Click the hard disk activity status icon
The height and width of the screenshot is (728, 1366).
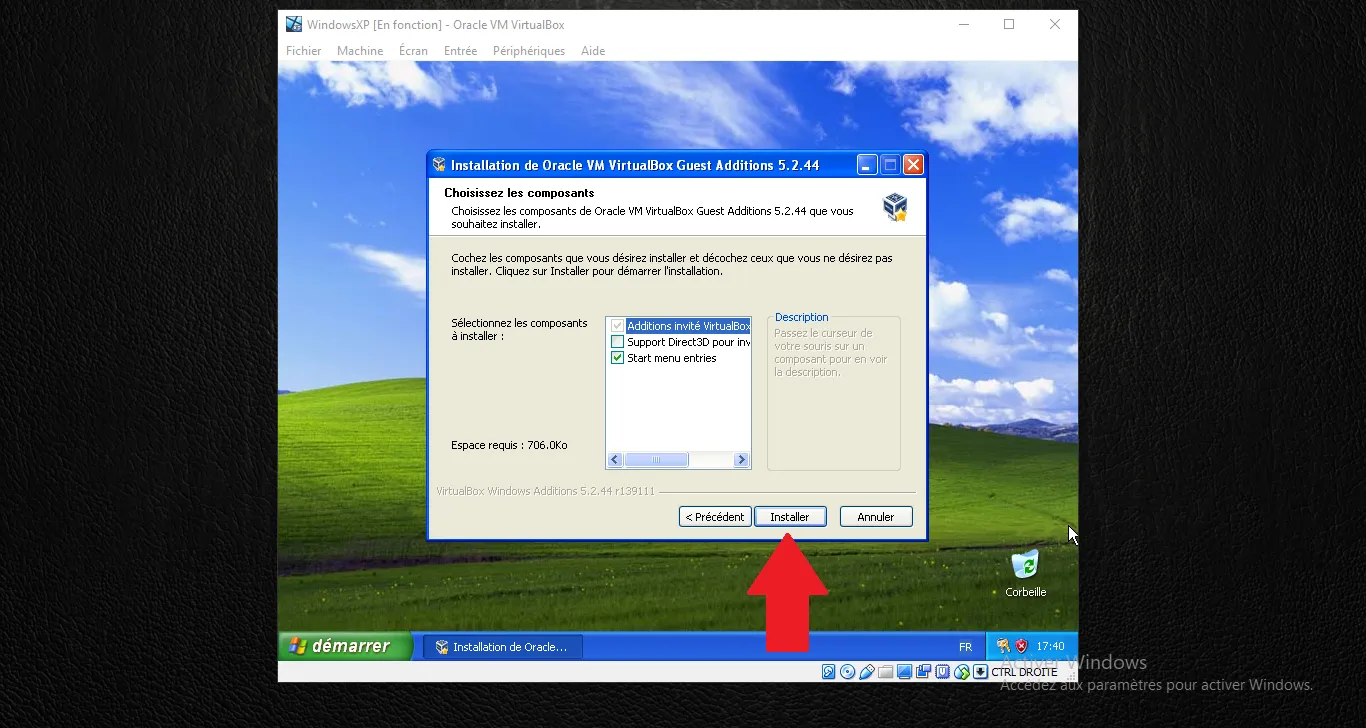829,672
